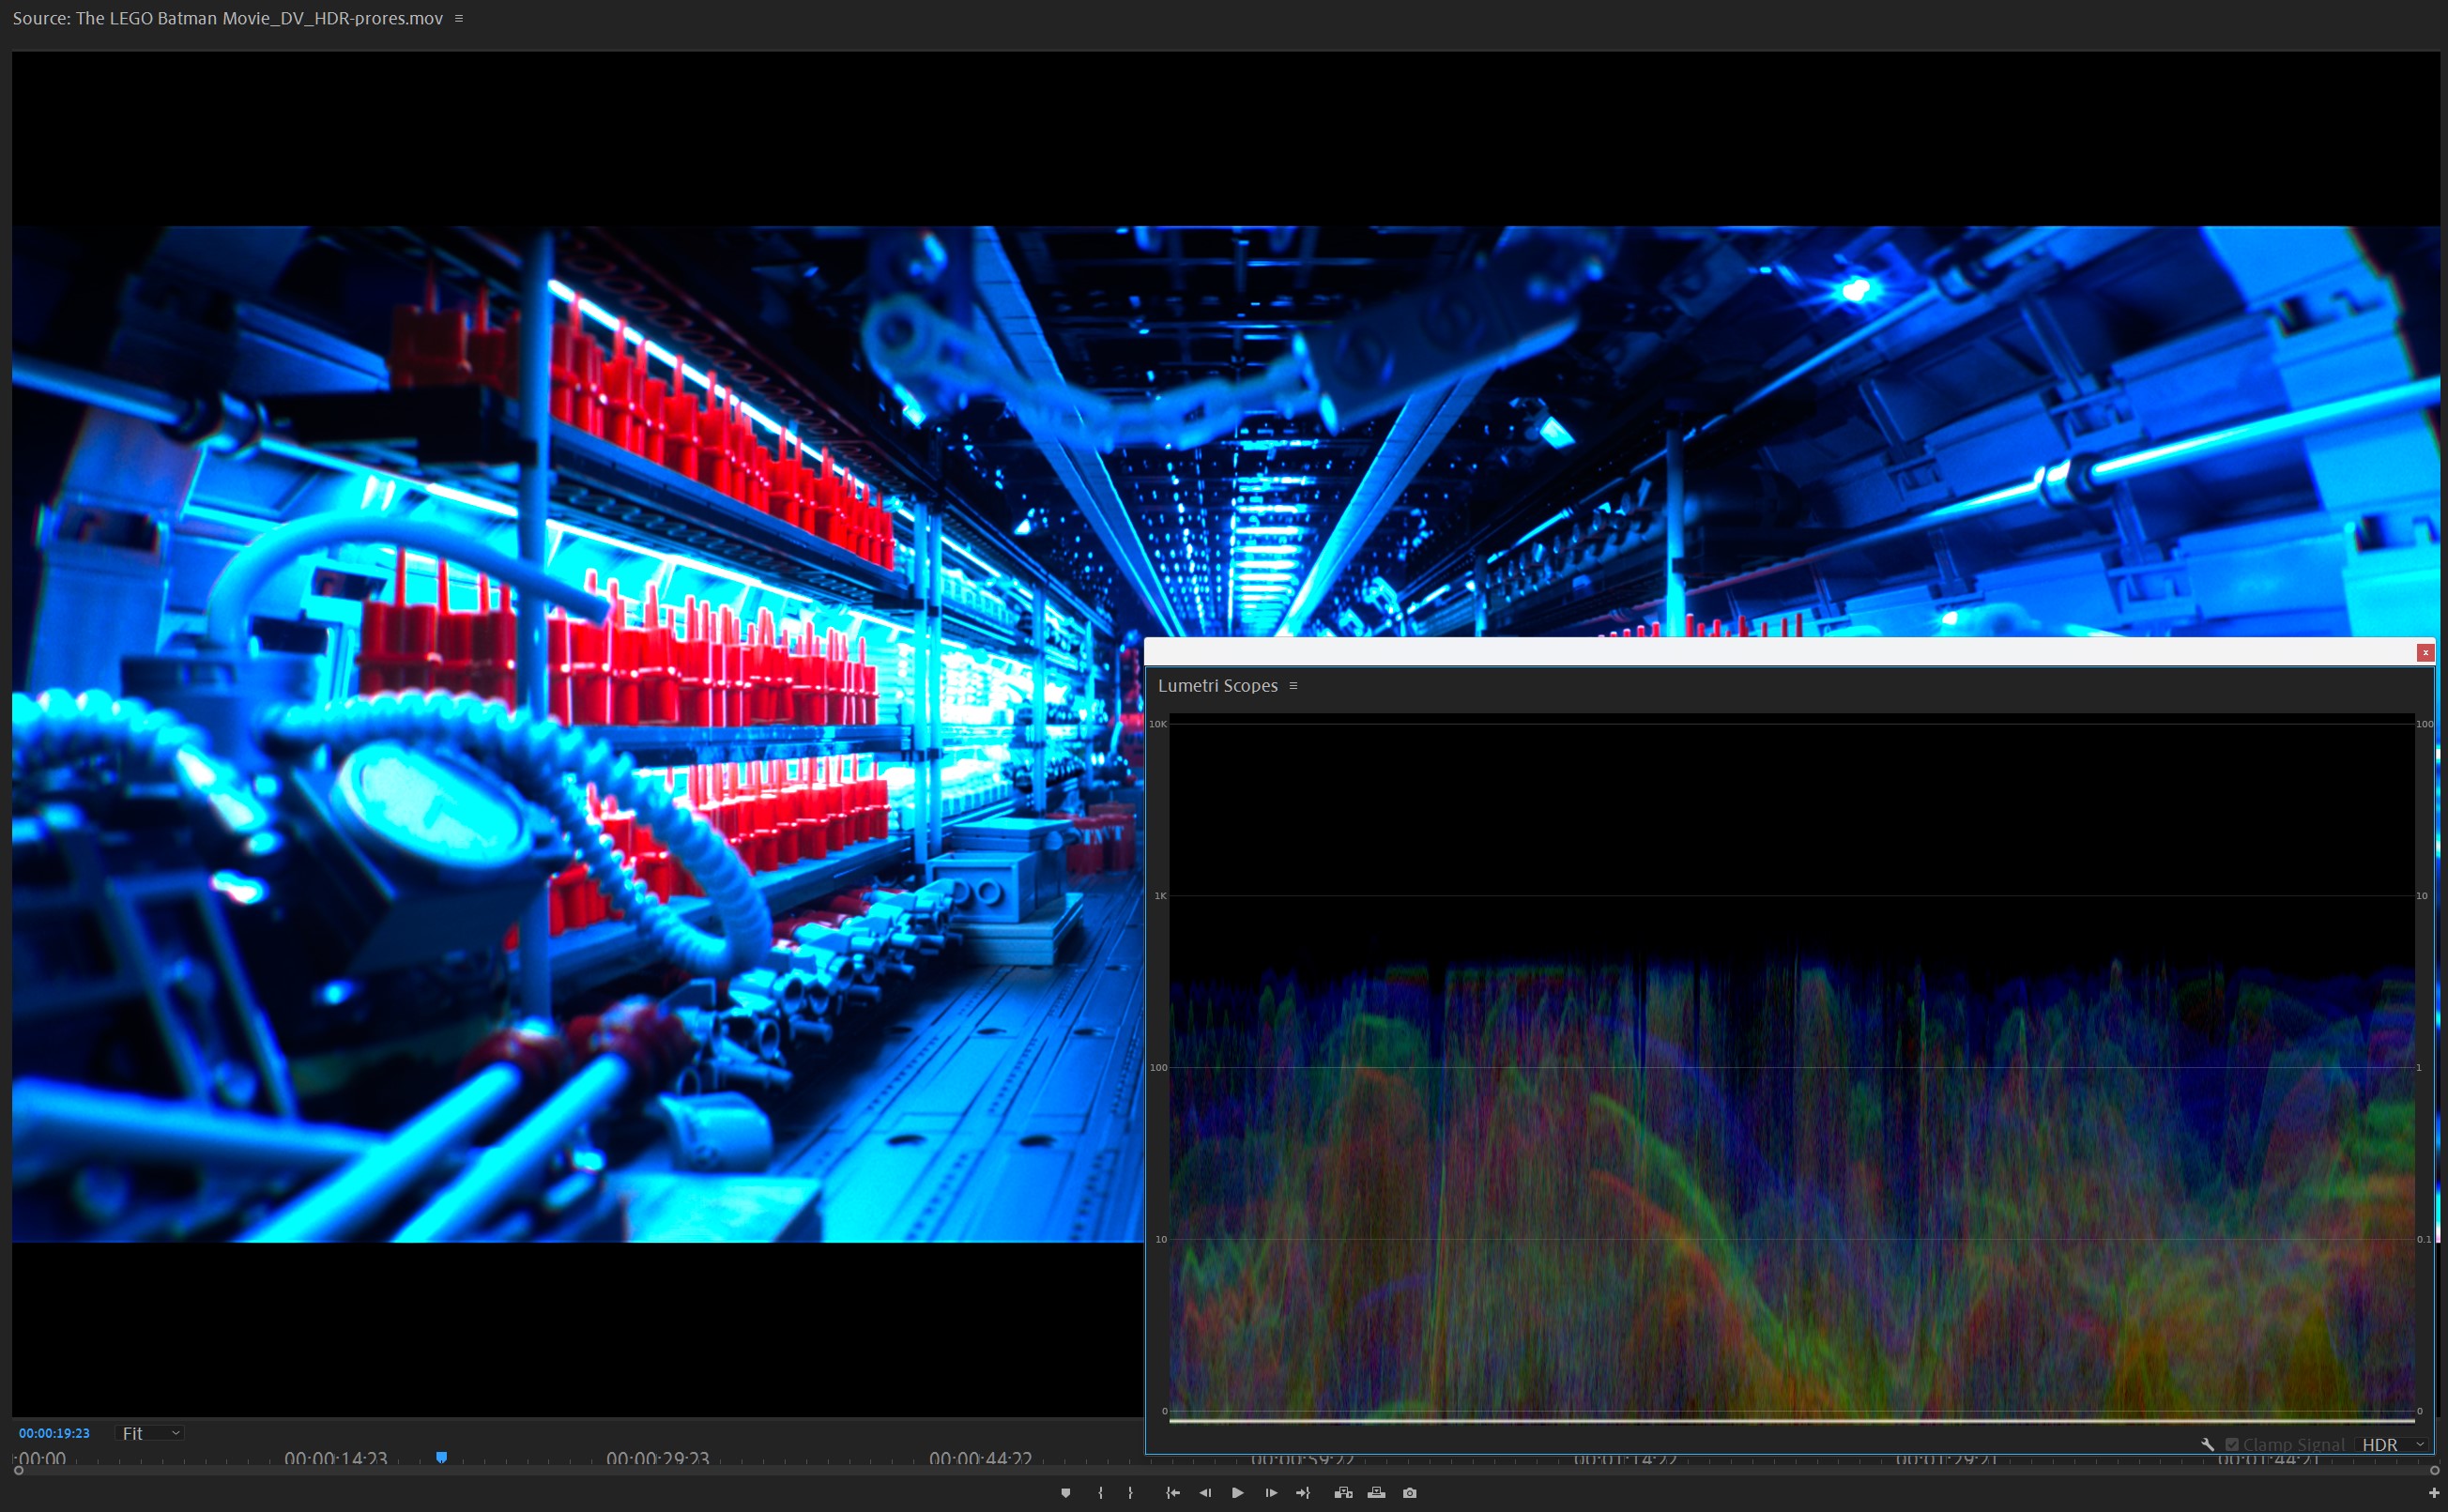This screenshot has width=2448, height=1512.
Task: Step back one frame
Action: pos(1205,1493)
